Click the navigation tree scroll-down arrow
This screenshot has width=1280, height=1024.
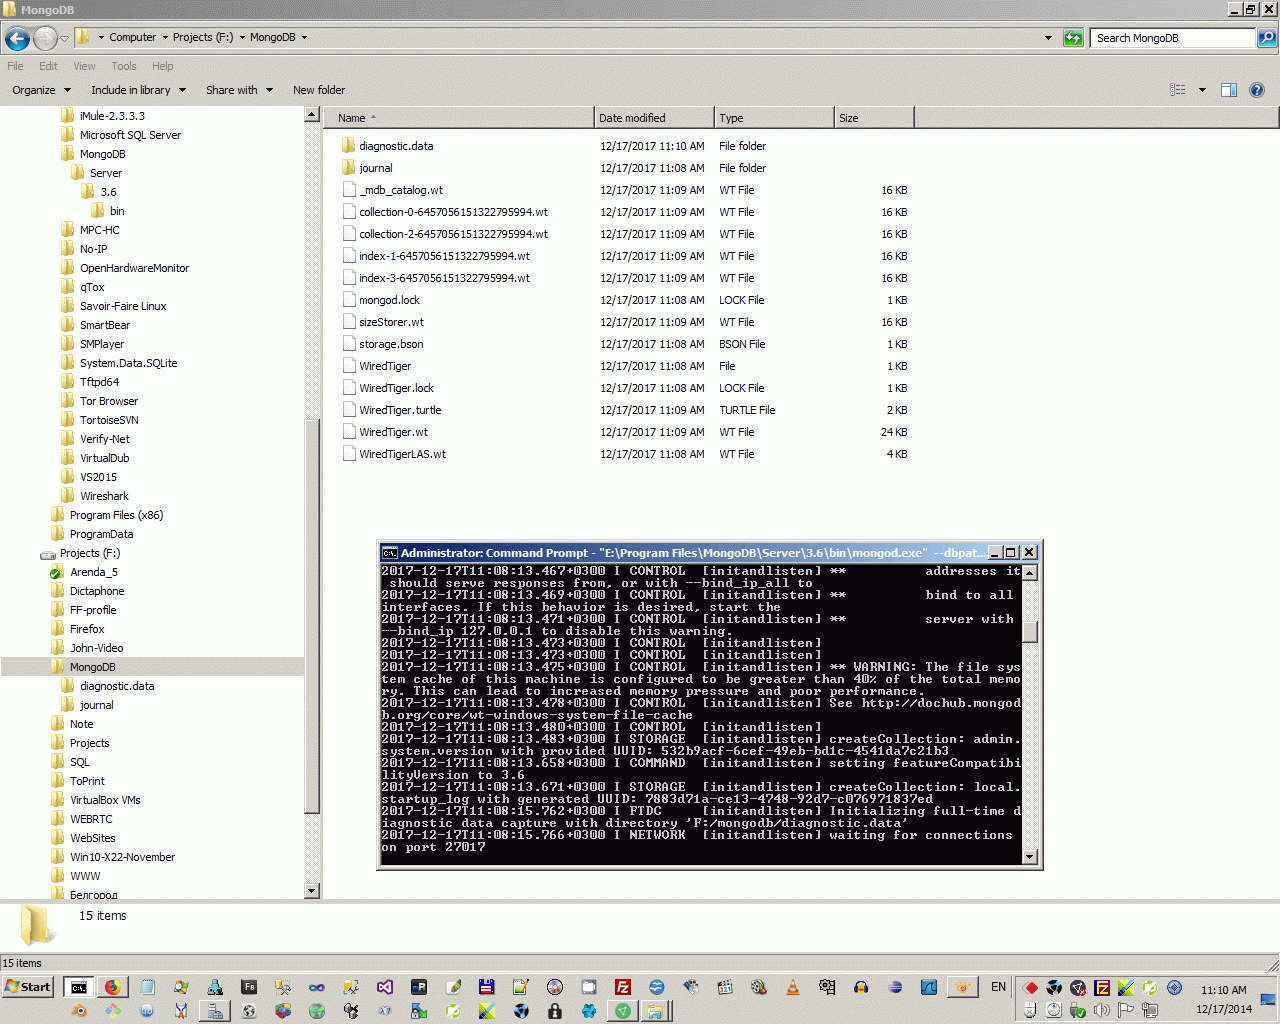(x=311, y=891)
